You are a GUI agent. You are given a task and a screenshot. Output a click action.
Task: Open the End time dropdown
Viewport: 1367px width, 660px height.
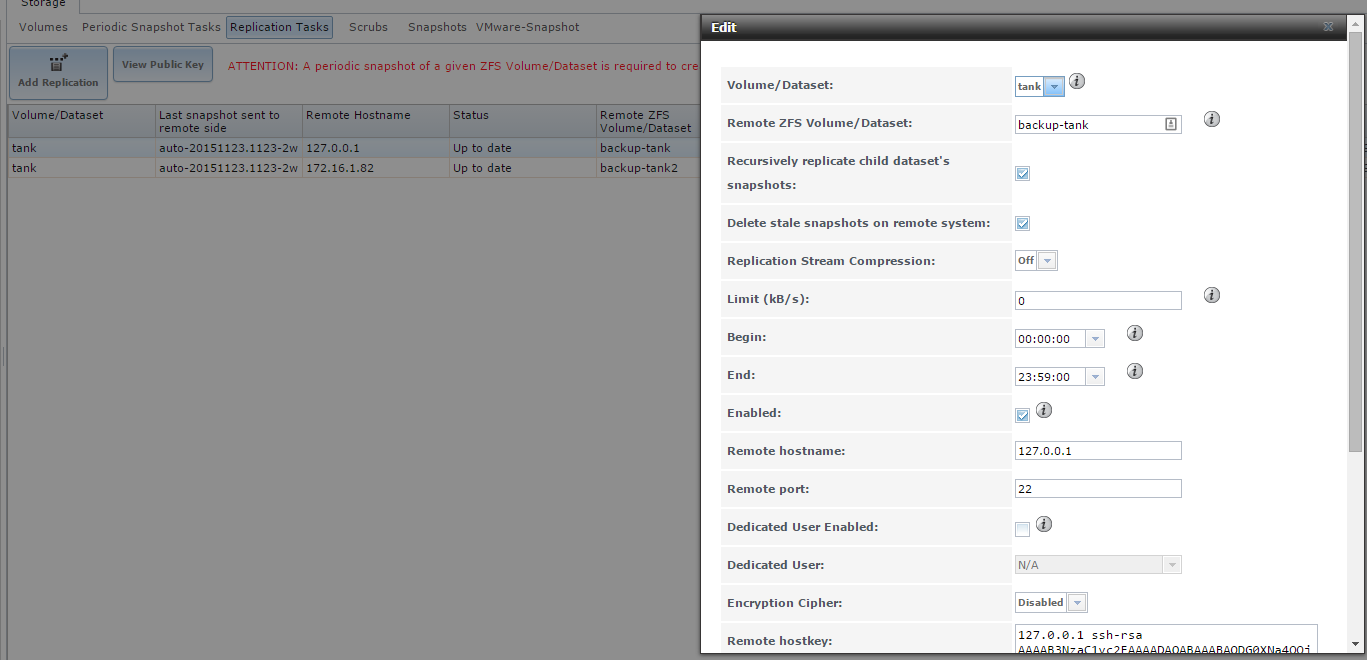1095,377
